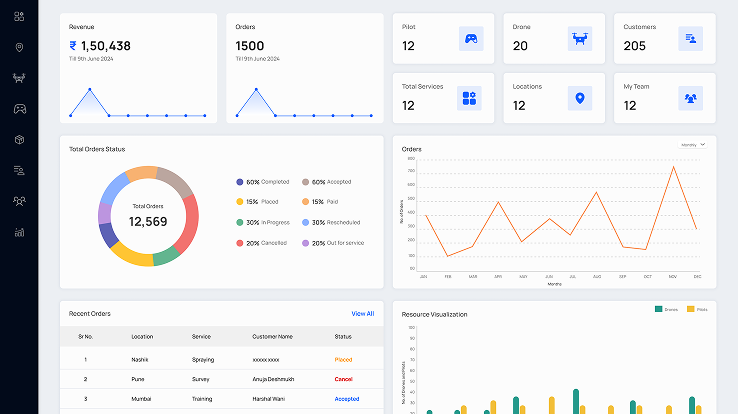Click the orders sparkline peak point
Screen dimensions: 738x414
[x=256, y=89]
